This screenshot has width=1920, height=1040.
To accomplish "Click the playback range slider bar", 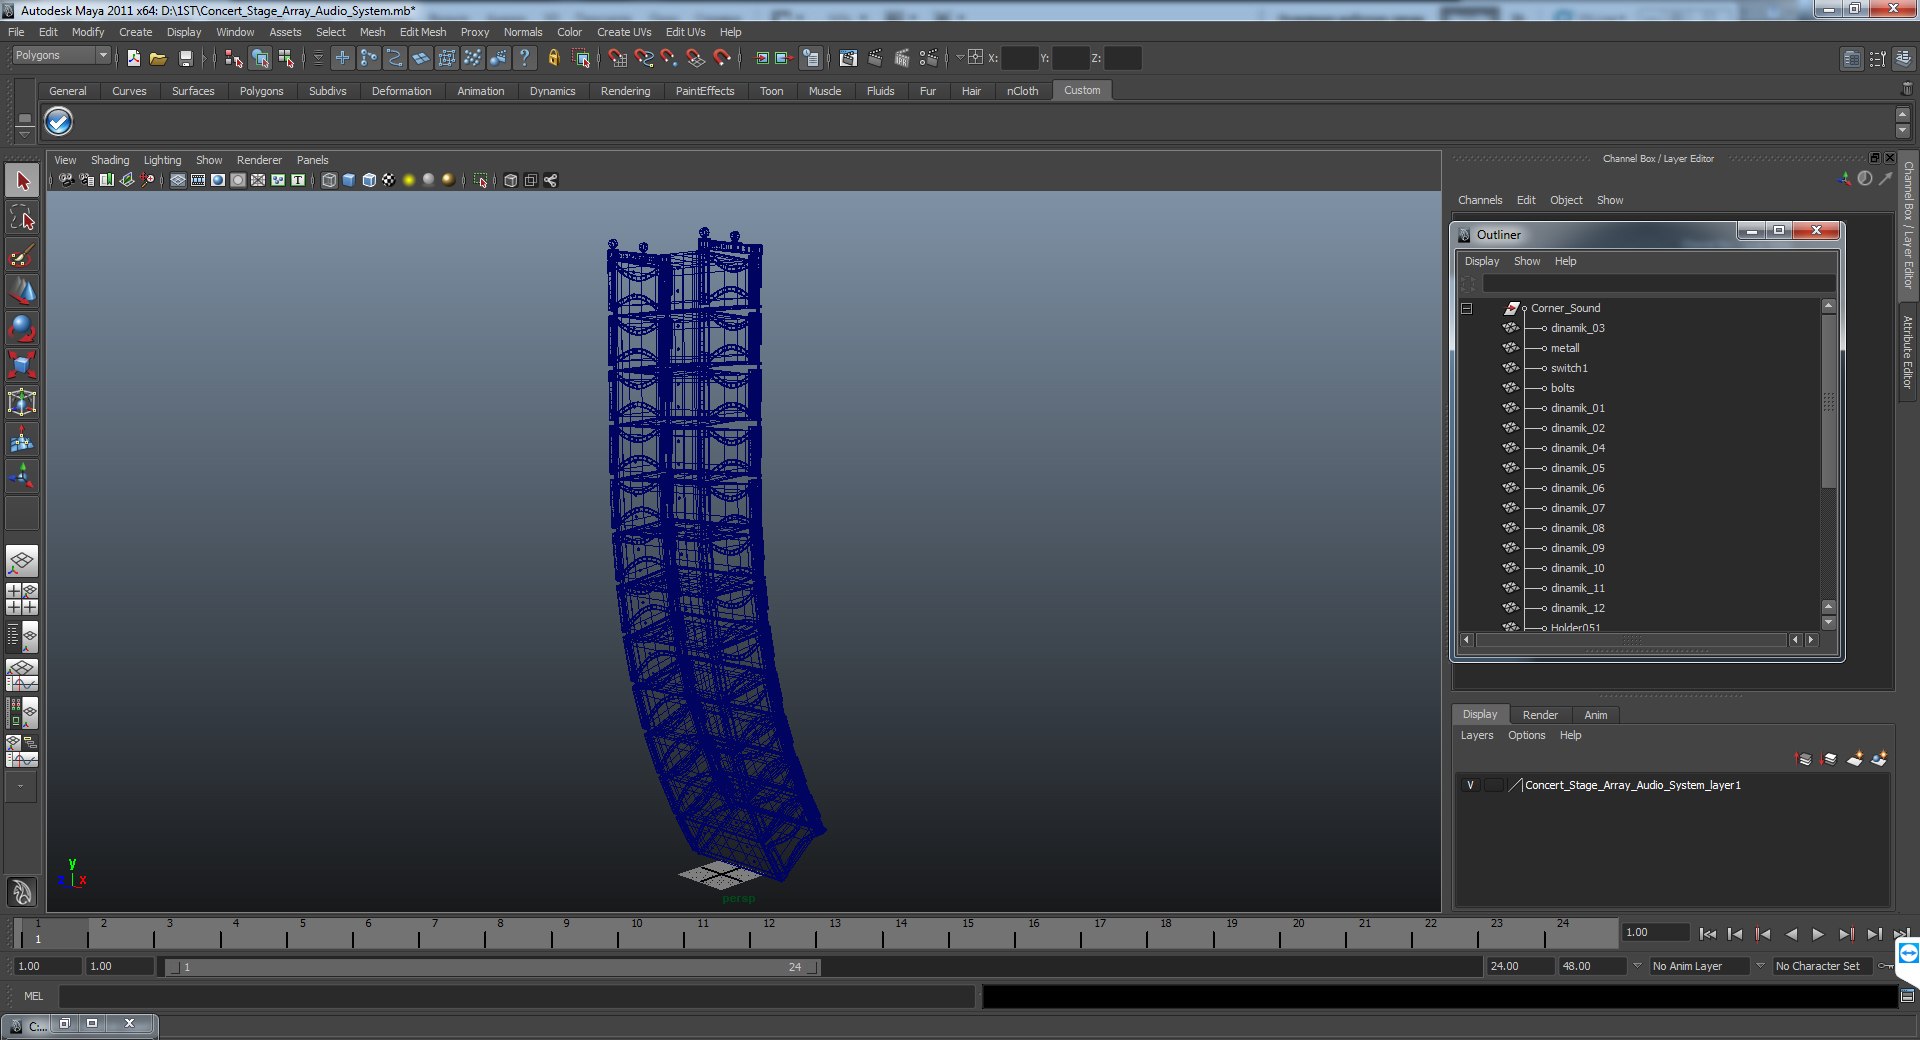I will click(493, 967).
